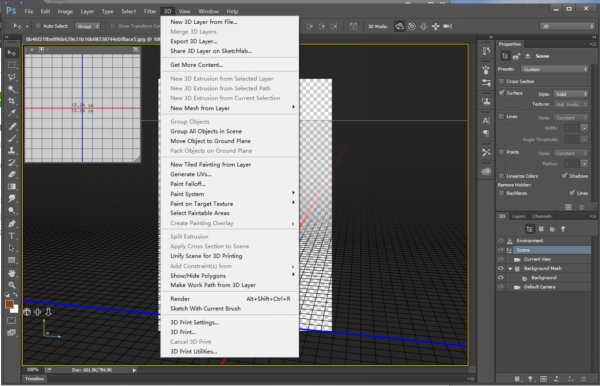600x386 pixels.
Task: Hide the Background Mesh eye icon
Action: pyautogui.click(x=501, y=269)
